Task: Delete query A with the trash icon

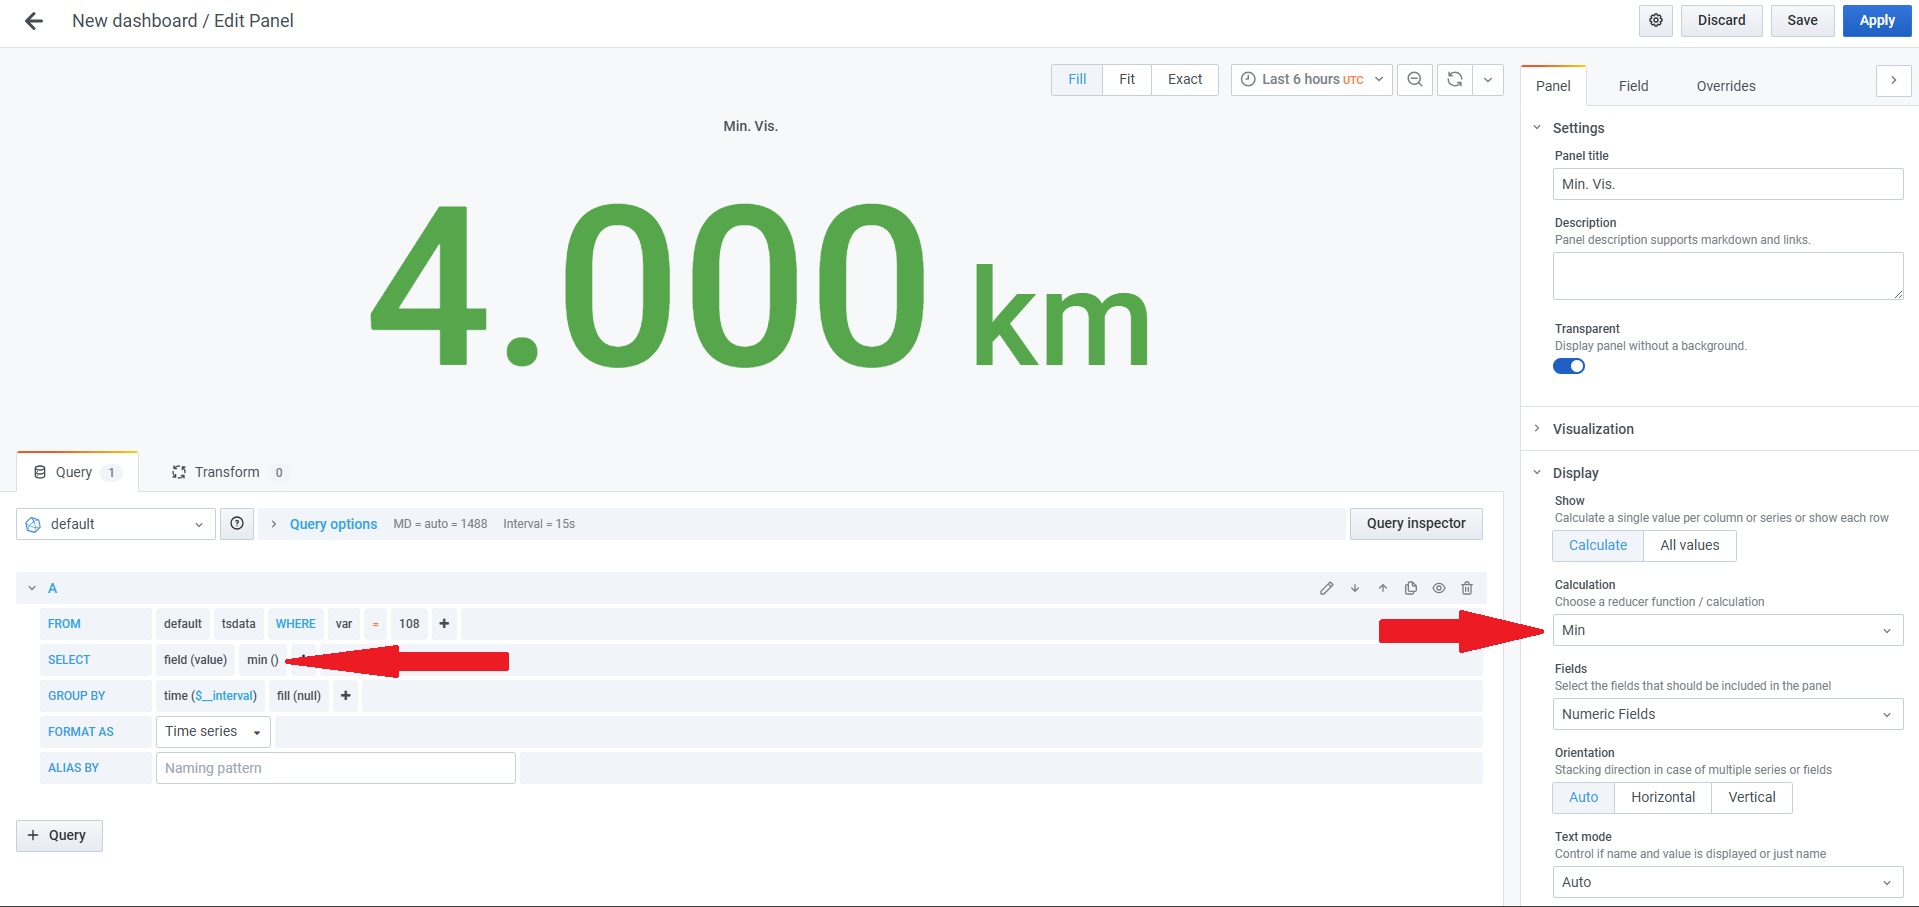Action: tap(1466, 588)
